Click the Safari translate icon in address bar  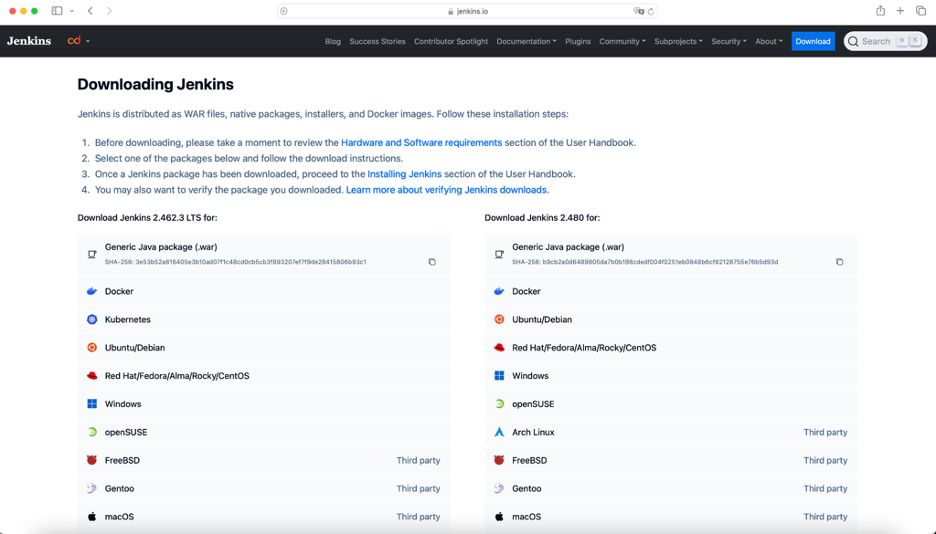(638, 11)
